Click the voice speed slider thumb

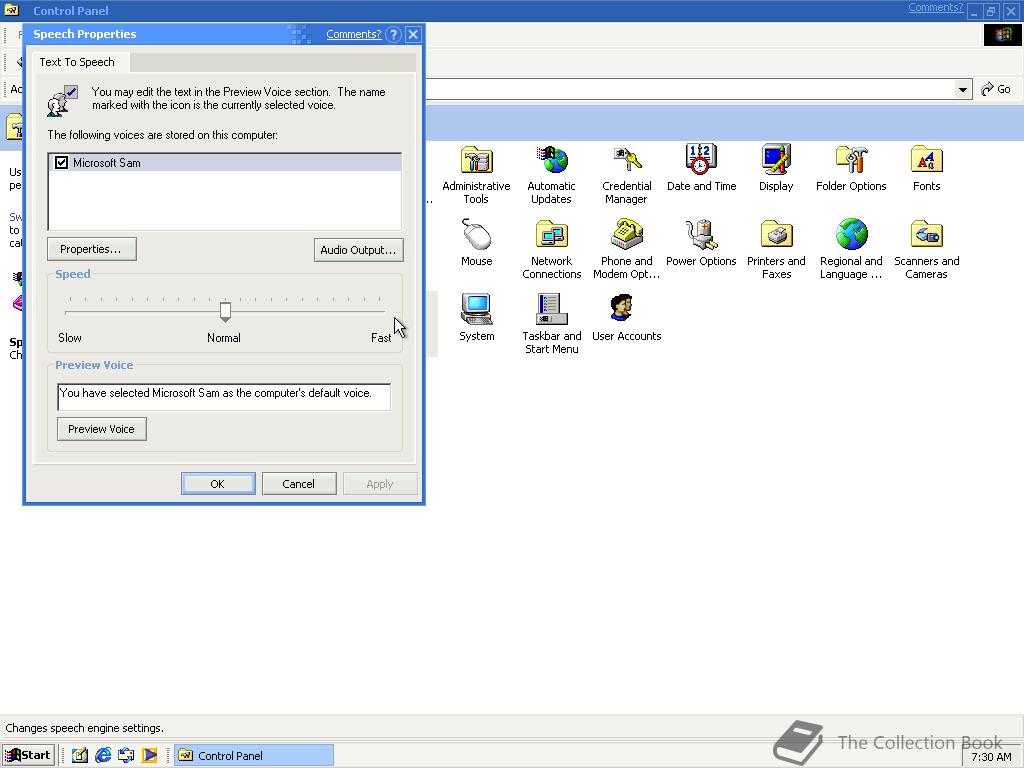pos(225,312)
